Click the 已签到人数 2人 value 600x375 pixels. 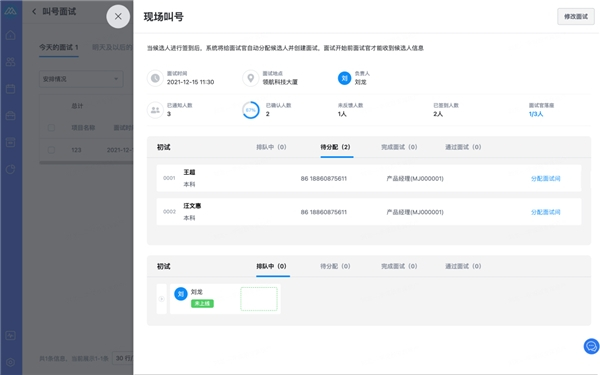coord(438,114)
